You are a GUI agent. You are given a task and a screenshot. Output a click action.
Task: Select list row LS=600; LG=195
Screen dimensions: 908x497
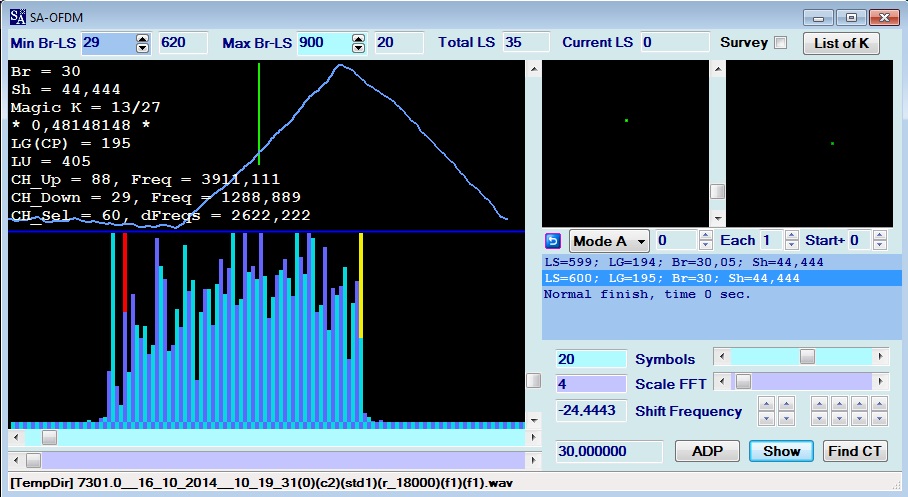(723, 278)
